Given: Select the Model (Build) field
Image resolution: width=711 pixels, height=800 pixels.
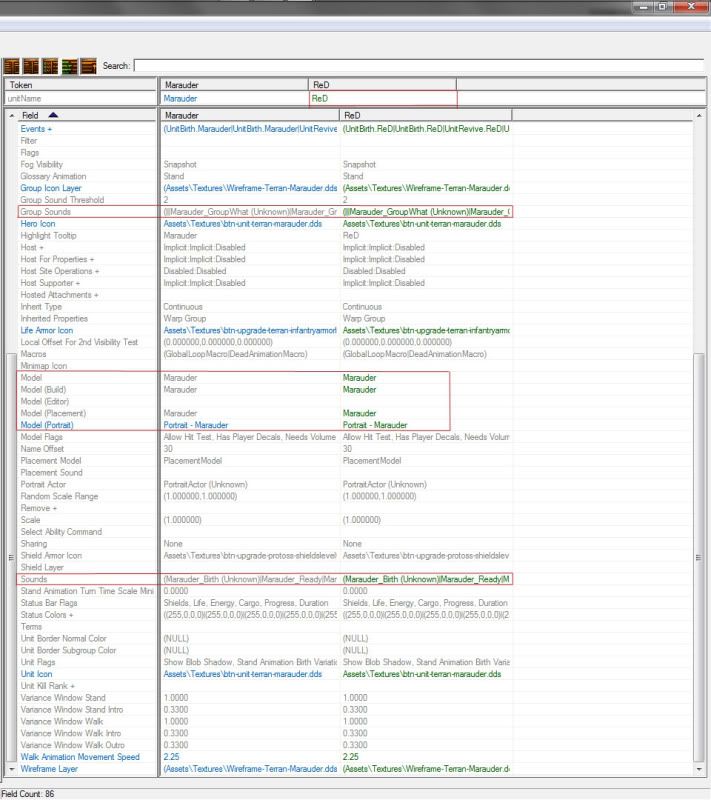Looking at the screenshot, I should coord(43,389).
